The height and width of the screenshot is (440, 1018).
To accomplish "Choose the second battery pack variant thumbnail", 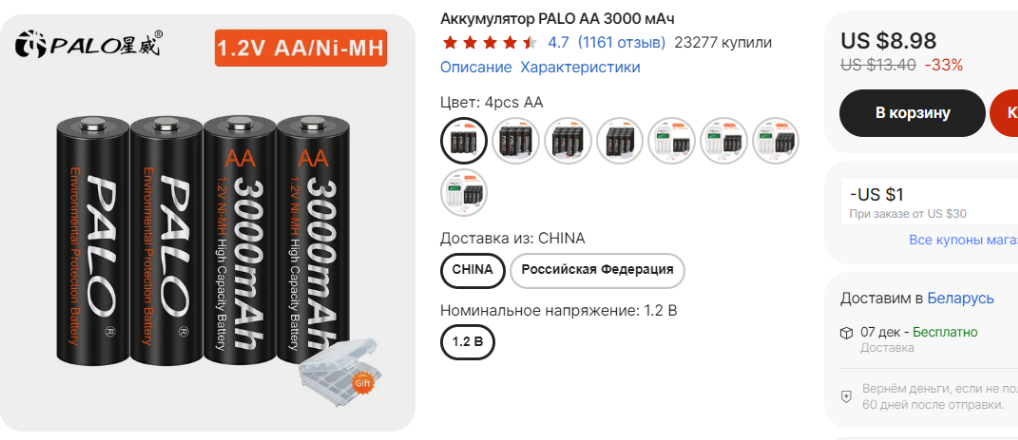I will pyautogui.click(x=516, y=141).
